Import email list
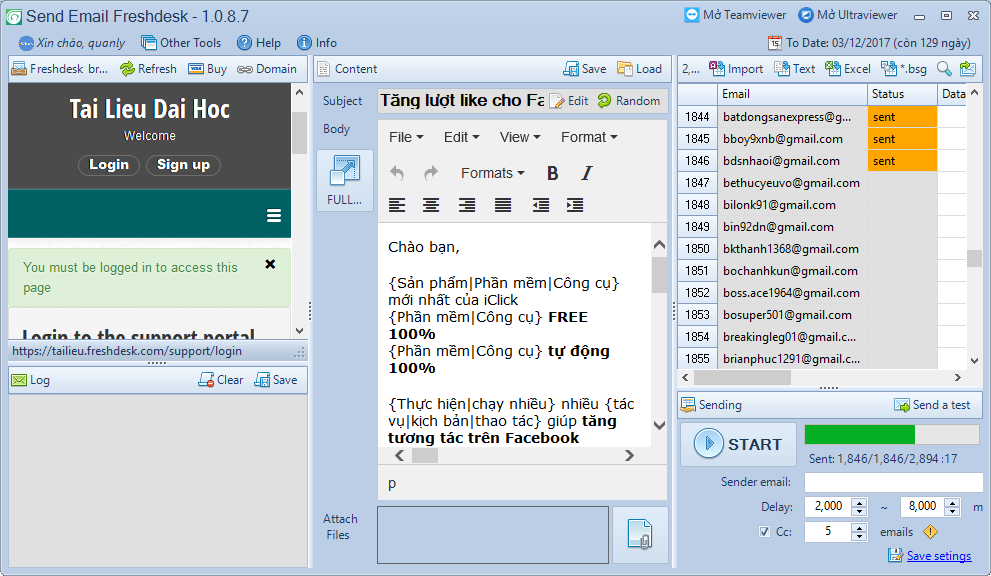 736,69
